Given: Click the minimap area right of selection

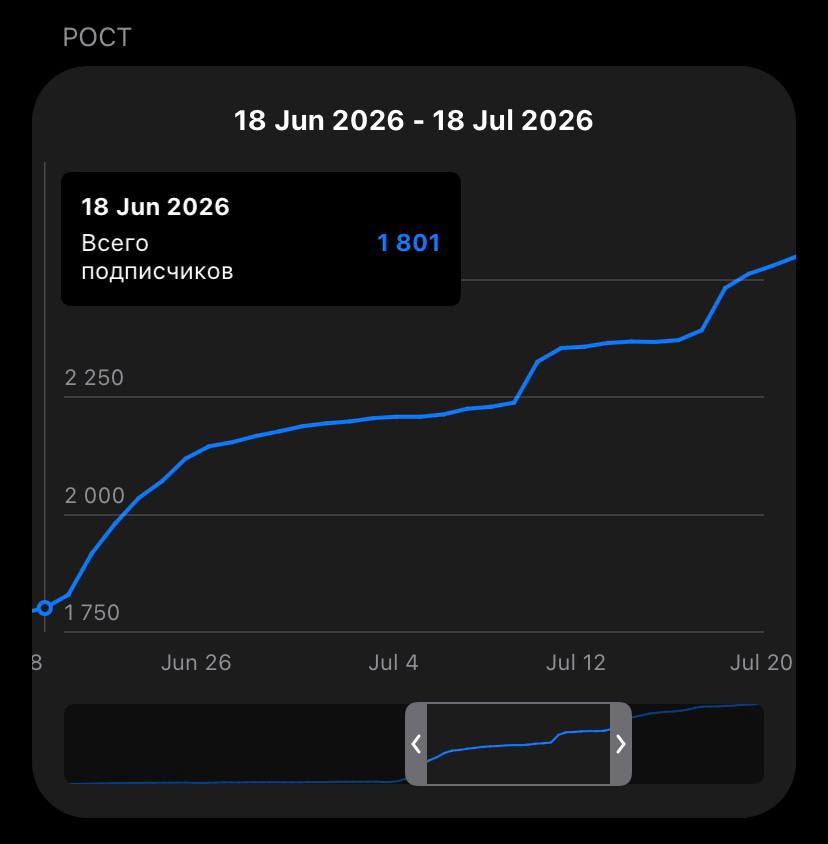Looking at the screenshot, I should (x=698, y=744).
